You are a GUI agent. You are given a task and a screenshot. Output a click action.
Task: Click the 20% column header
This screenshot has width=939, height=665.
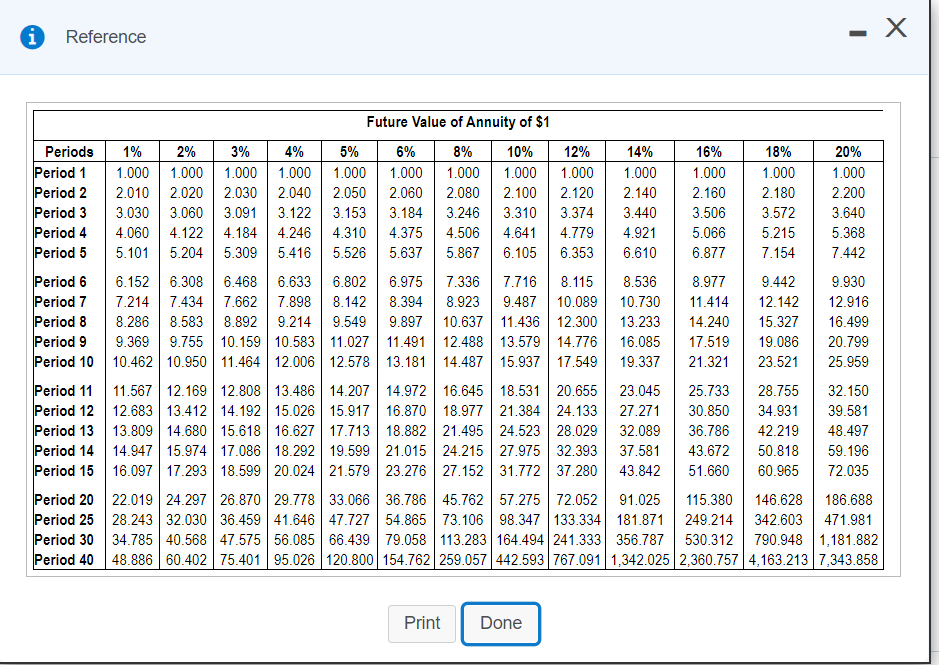(848, 152)
